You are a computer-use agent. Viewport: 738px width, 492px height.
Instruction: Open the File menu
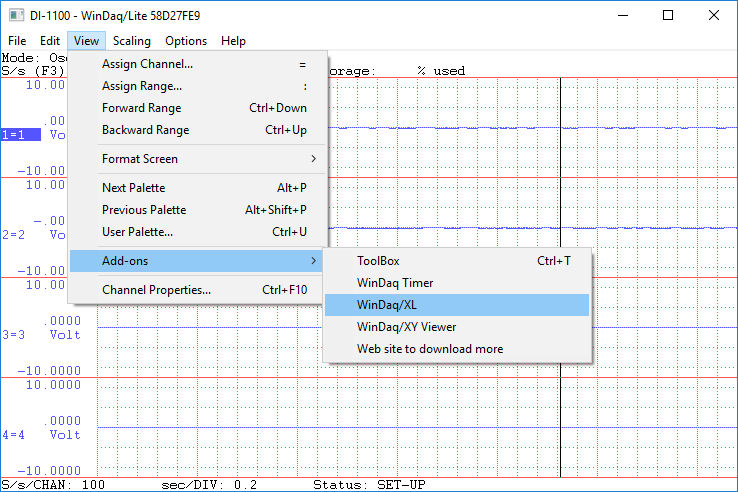coord(17,41)
